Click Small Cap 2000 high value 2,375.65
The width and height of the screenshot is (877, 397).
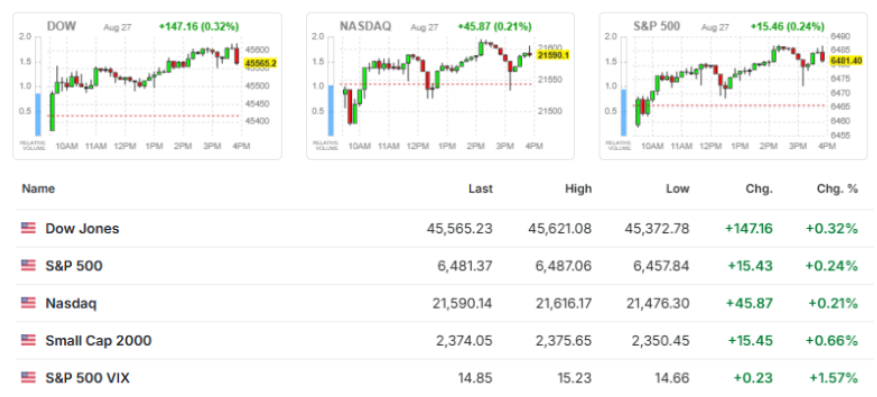pyautogui.click(x=564, y=341)
